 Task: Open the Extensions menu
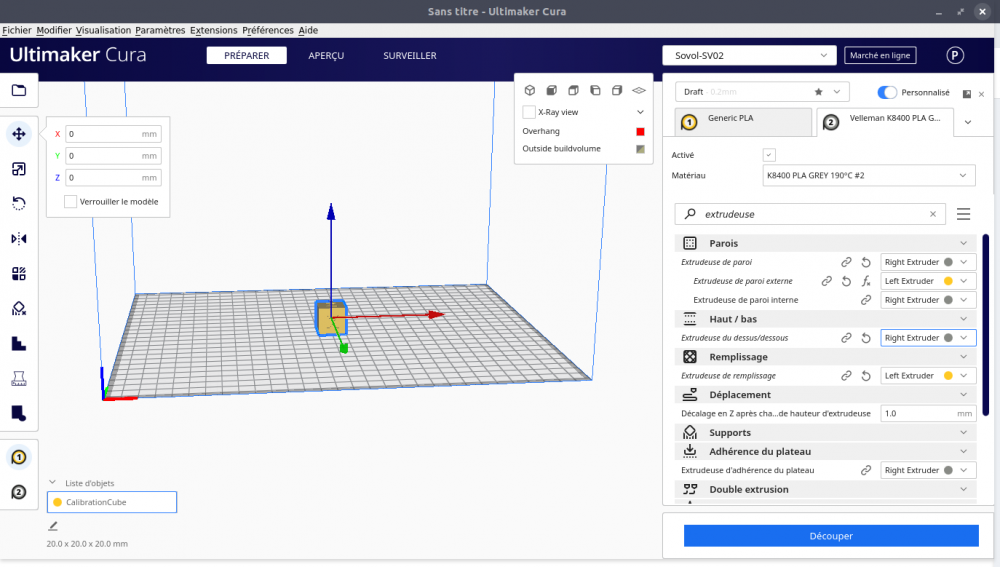[213, 30]
